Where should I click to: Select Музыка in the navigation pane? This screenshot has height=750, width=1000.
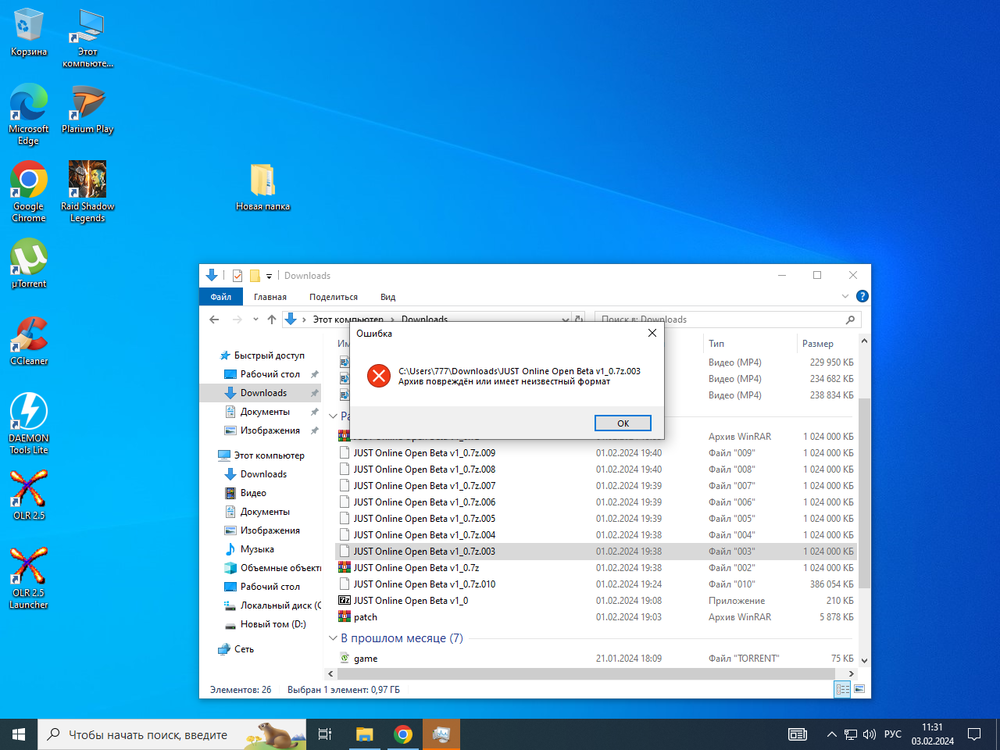coord(257,549)
